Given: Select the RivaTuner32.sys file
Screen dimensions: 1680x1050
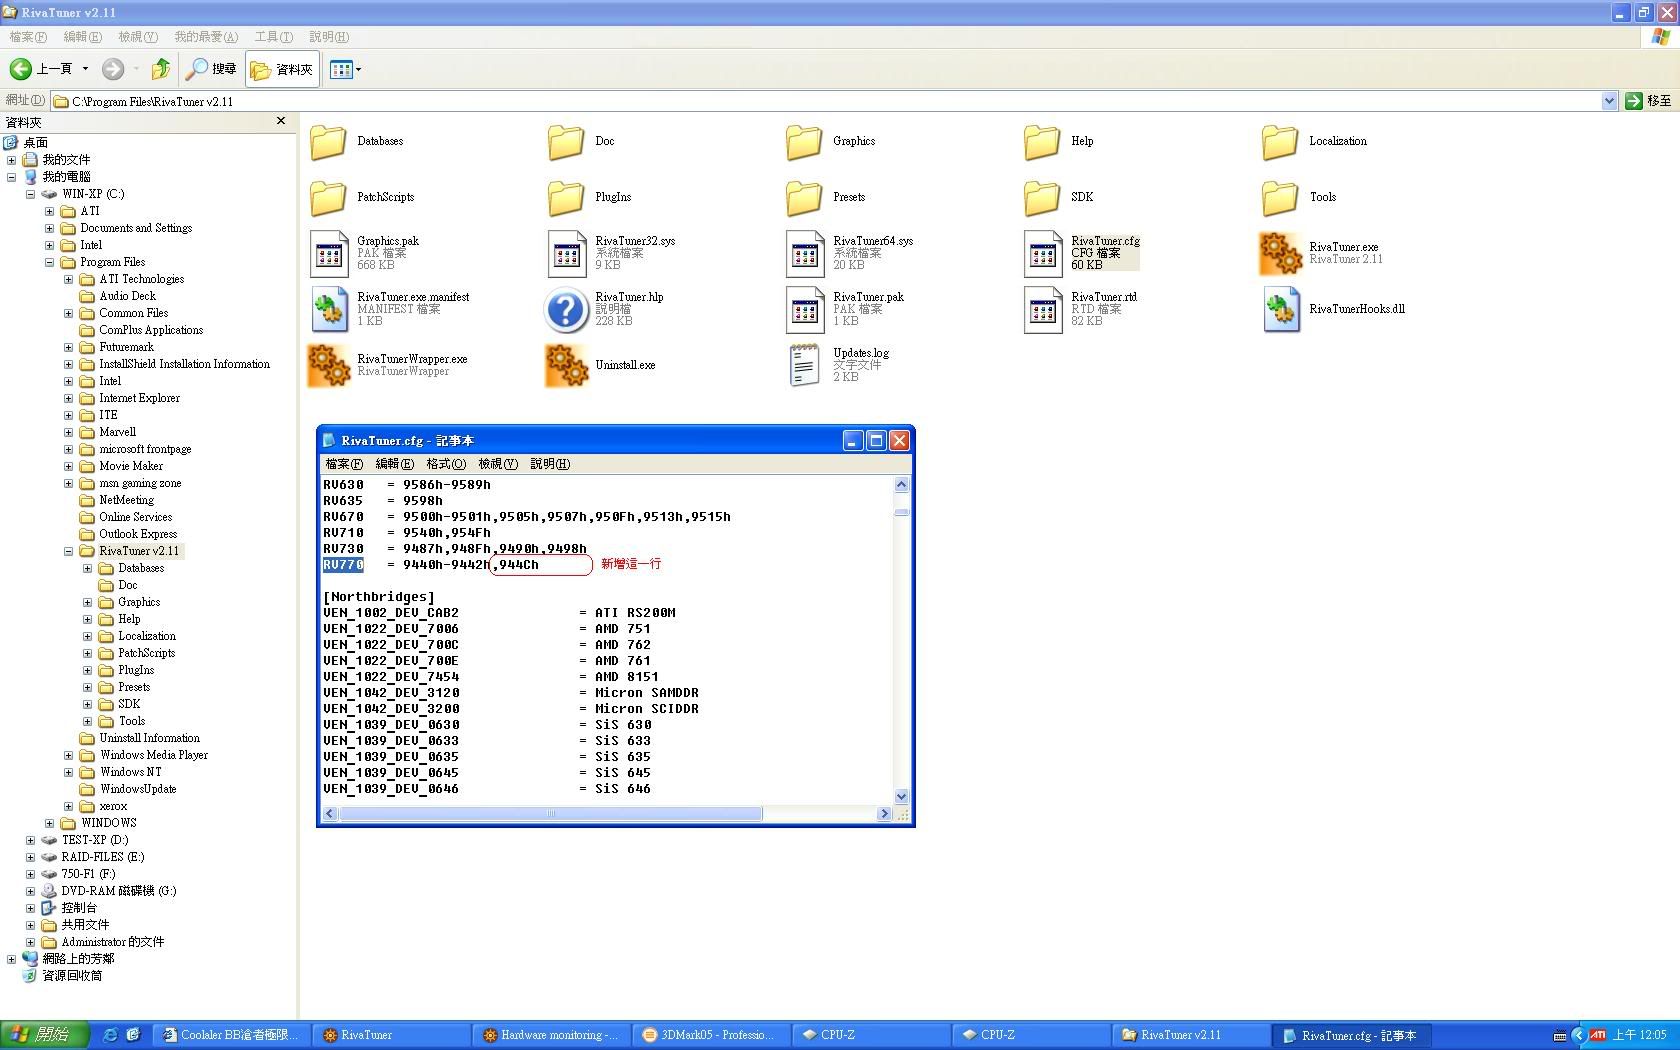Looking at the screenshot, I should [x=567, y=254].
